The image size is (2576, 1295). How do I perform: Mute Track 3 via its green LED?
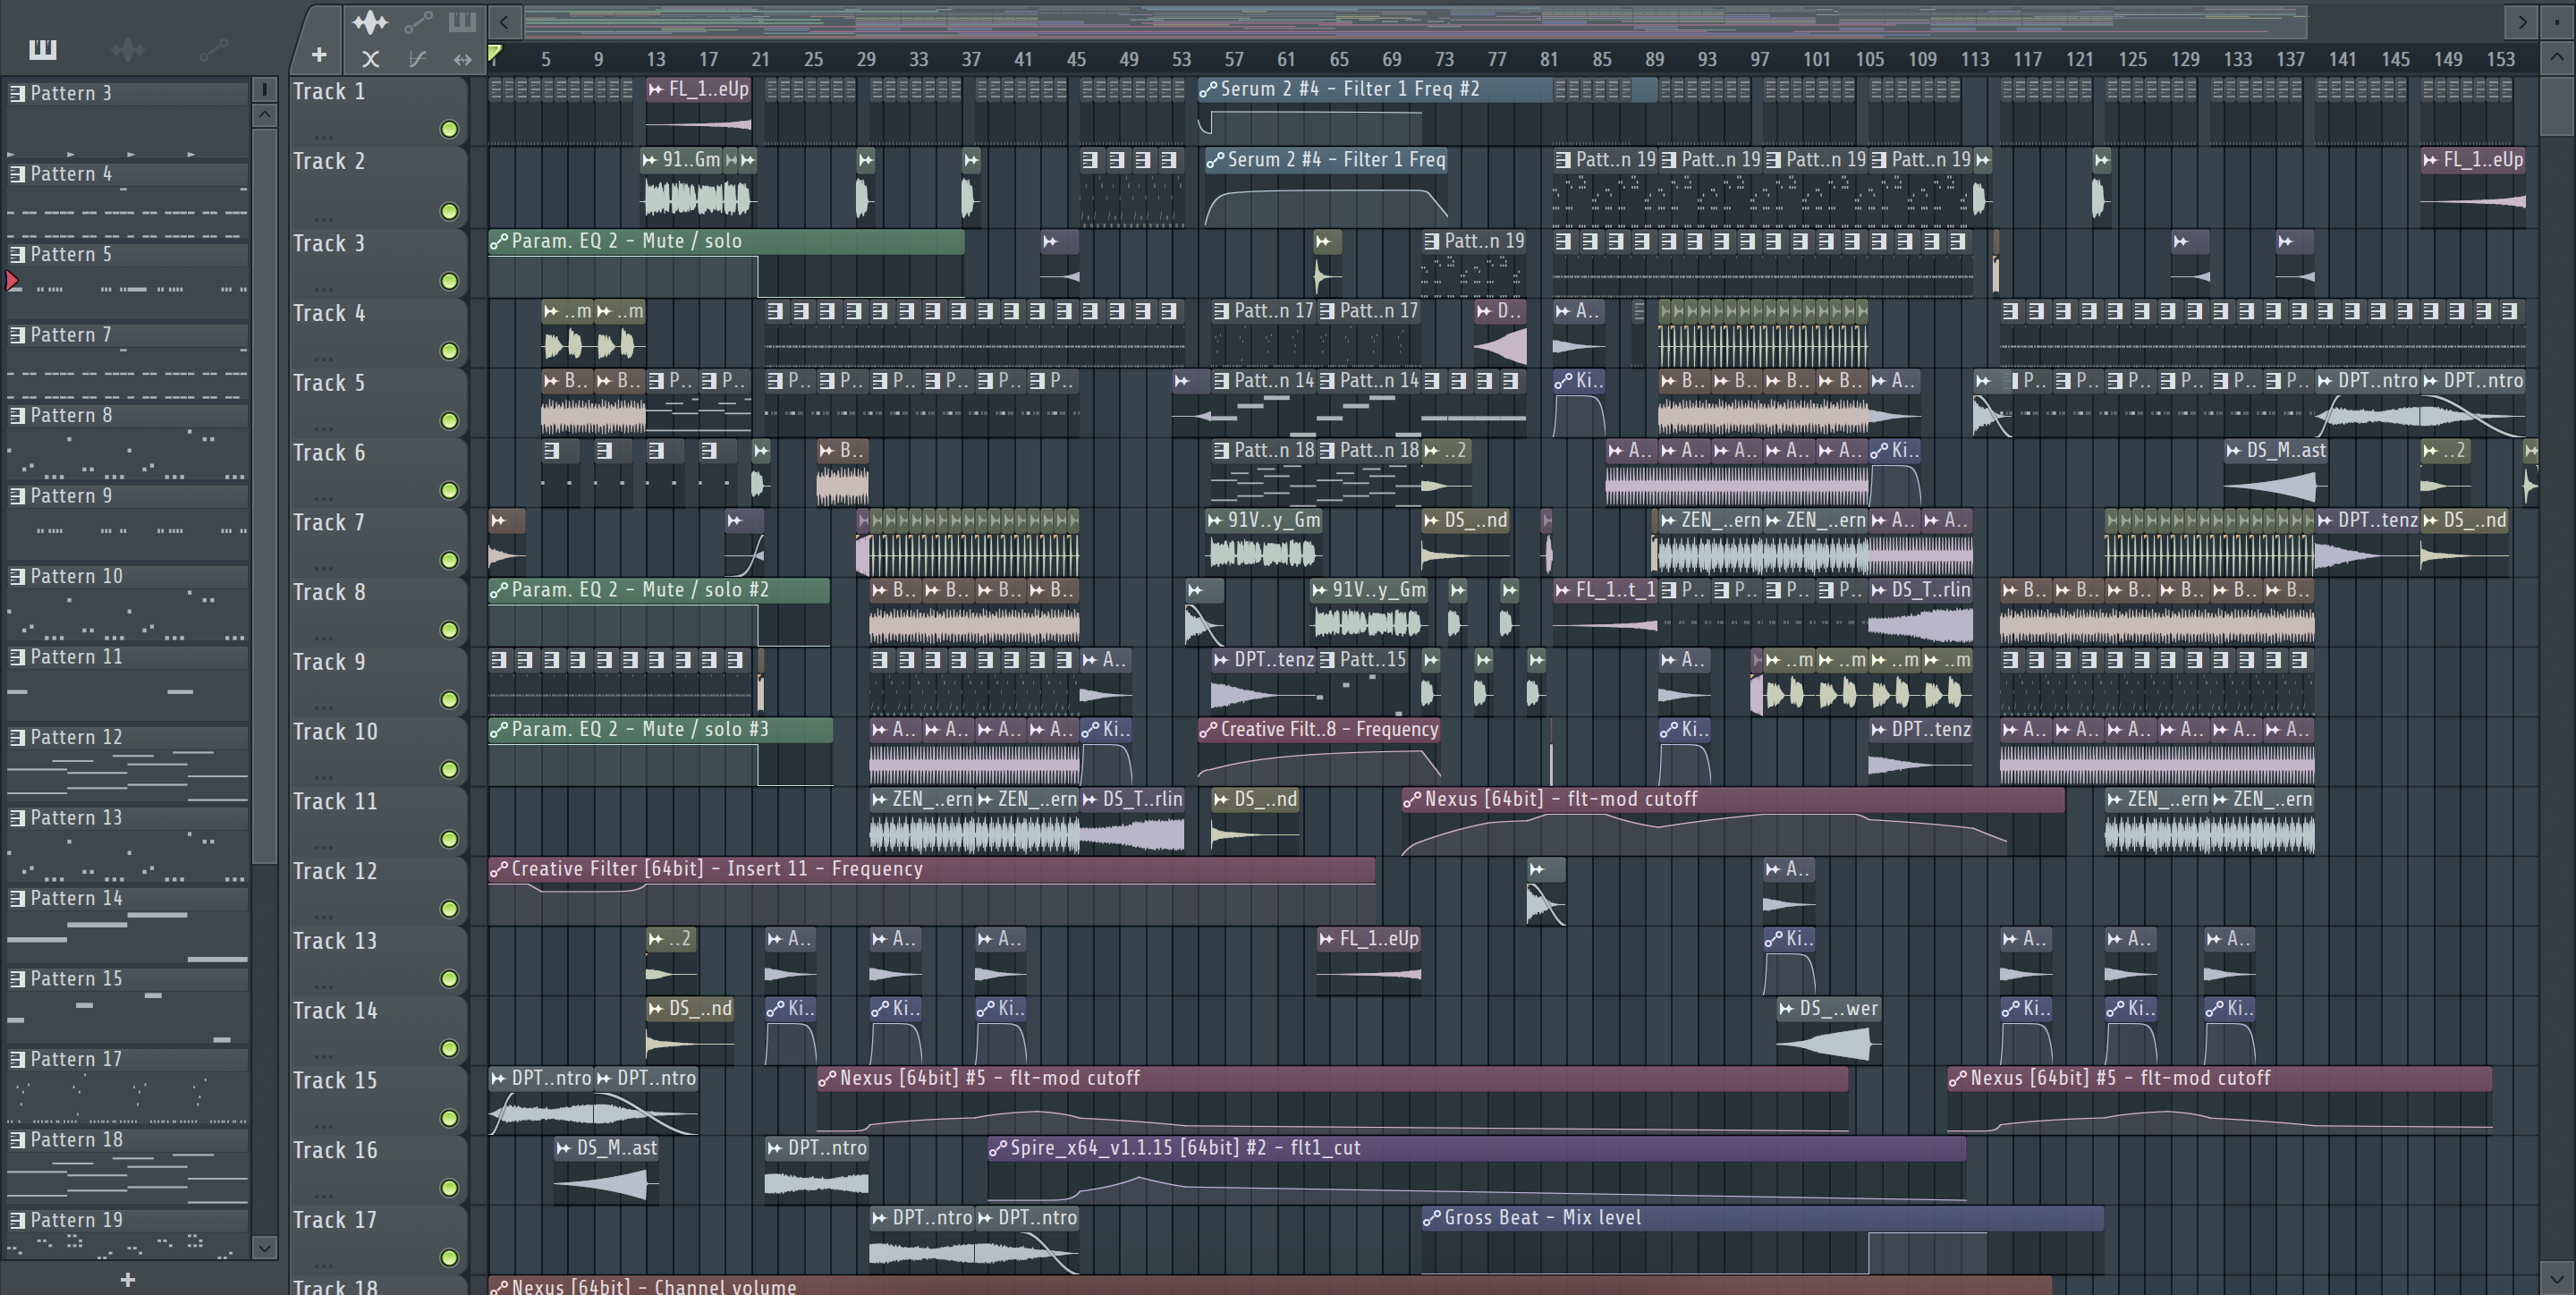point(449,282)
